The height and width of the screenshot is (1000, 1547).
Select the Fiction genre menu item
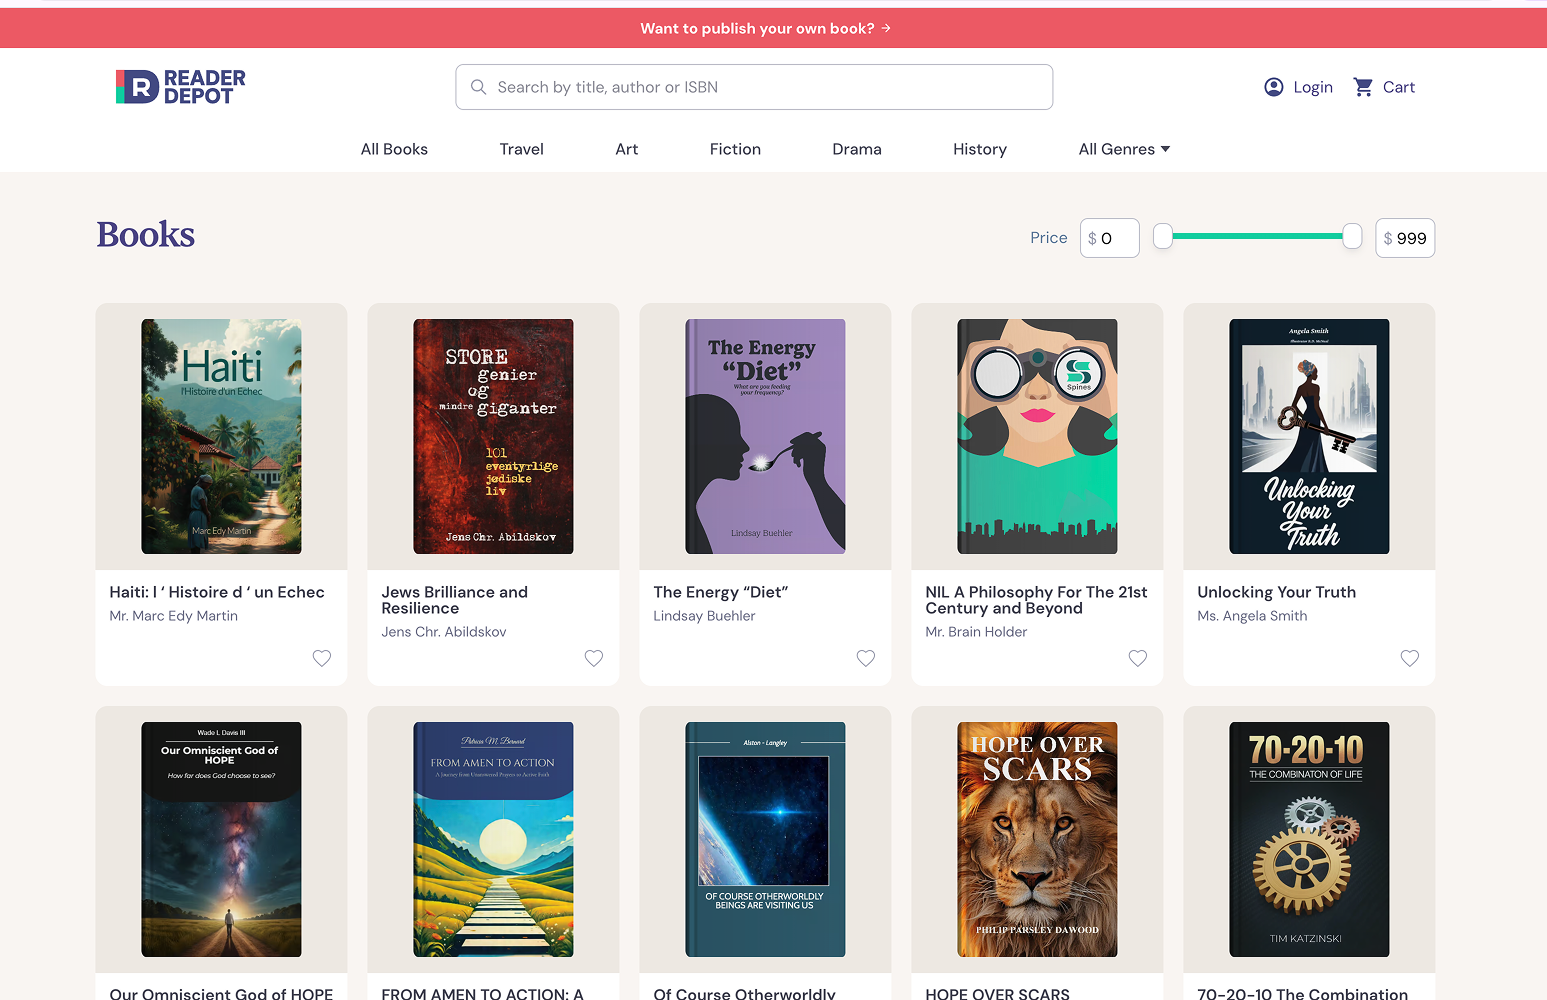735,149
